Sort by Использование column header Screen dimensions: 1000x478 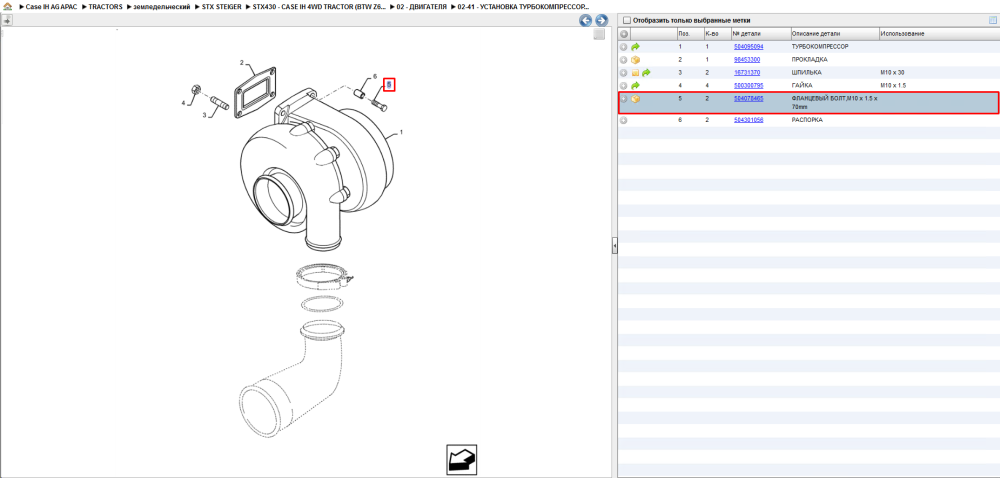939,34
